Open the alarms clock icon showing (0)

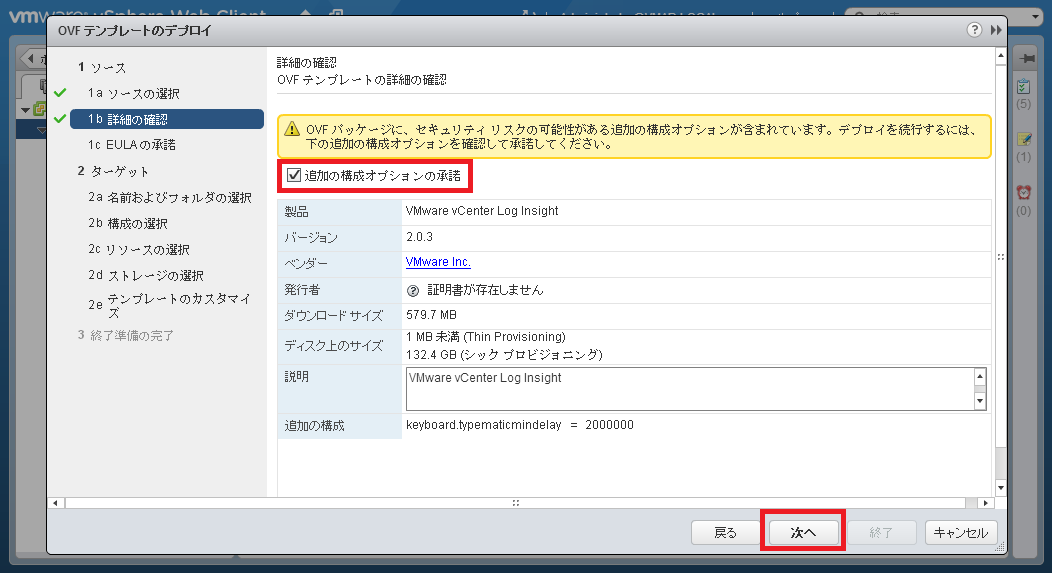tap(1024, 193)
